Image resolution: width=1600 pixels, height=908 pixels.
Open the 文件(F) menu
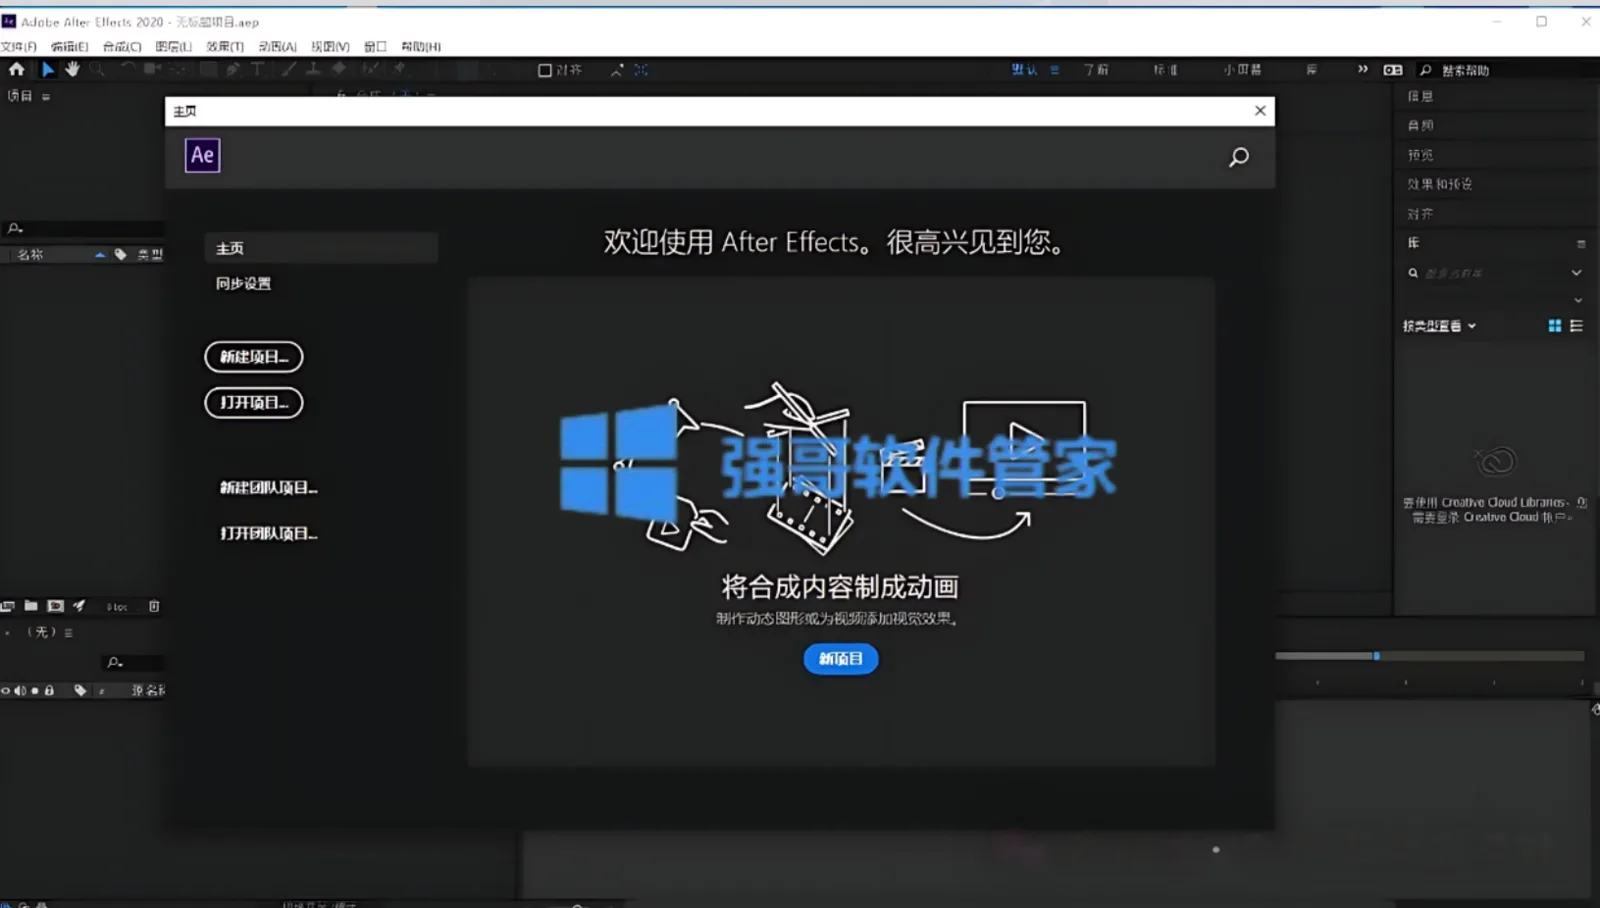coord(19,46)
